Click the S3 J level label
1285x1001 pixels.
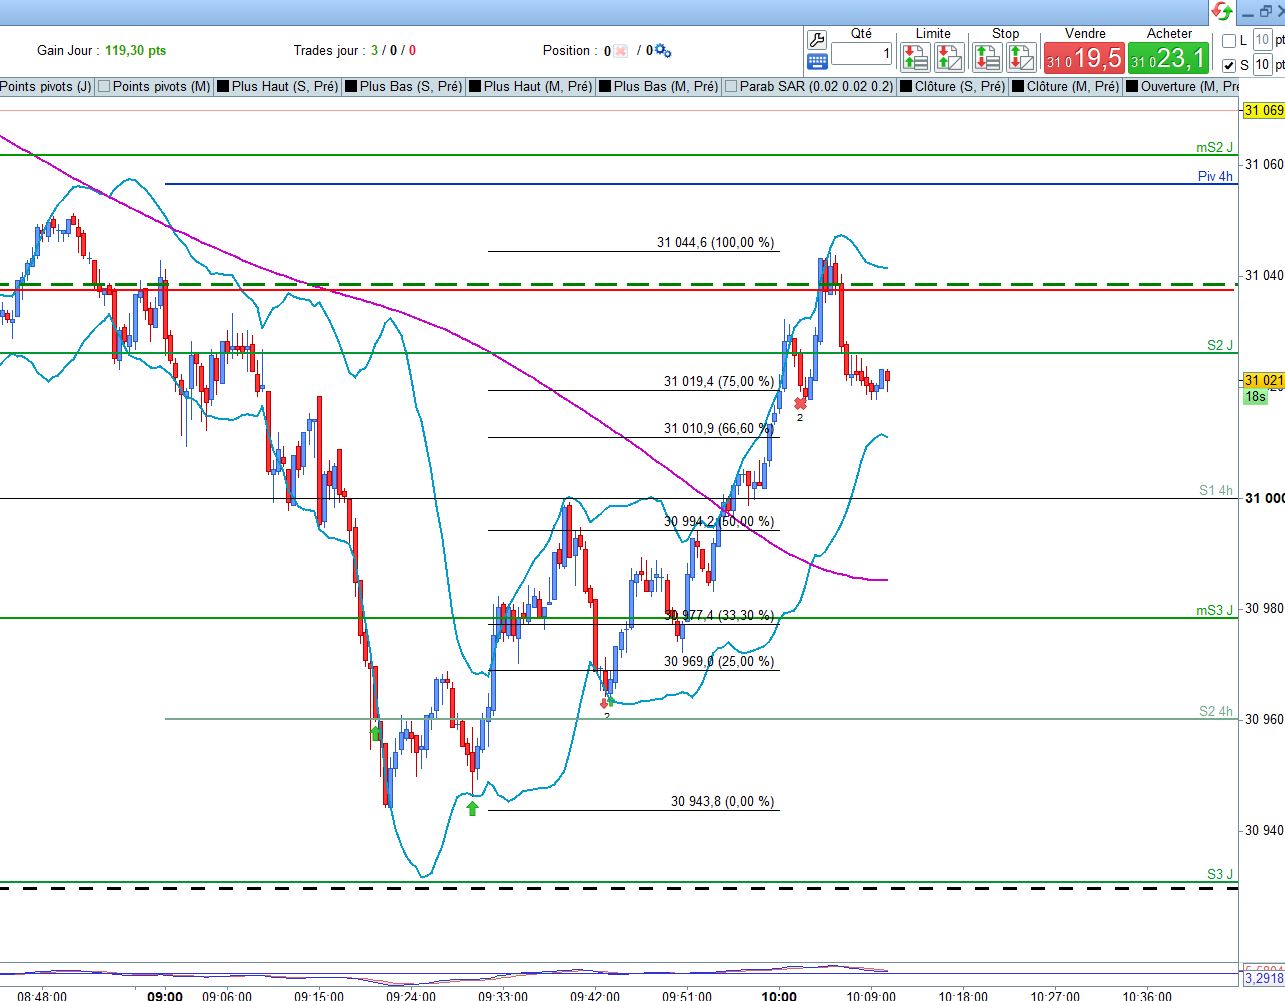[1220, 874]
